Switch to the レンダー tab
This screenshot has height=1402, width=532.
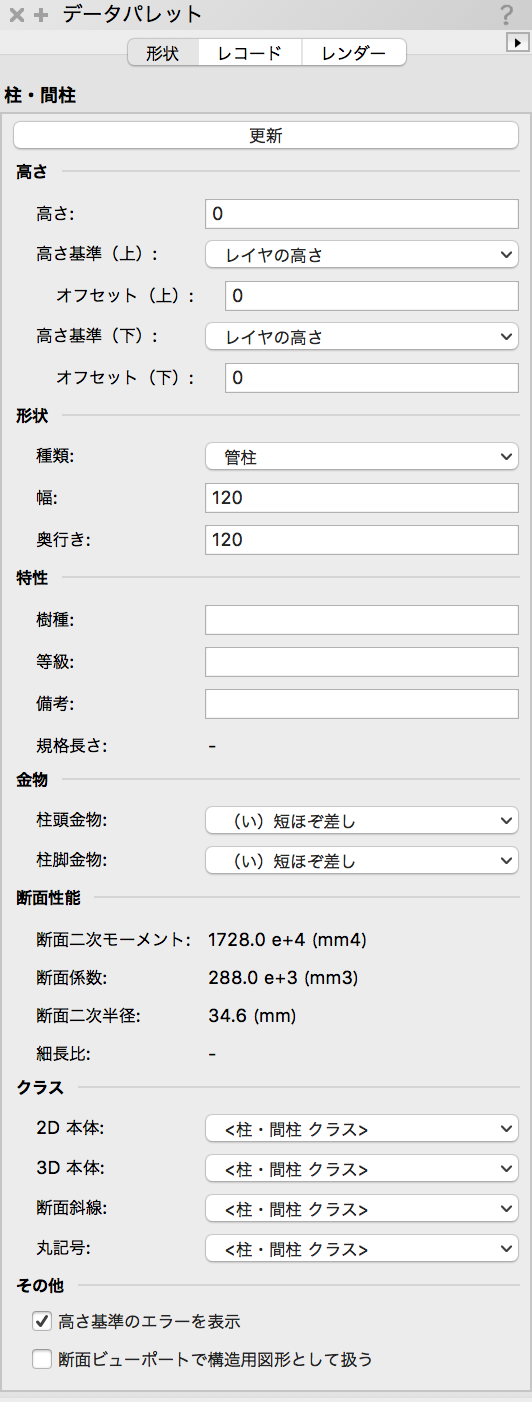click(354, 53)
